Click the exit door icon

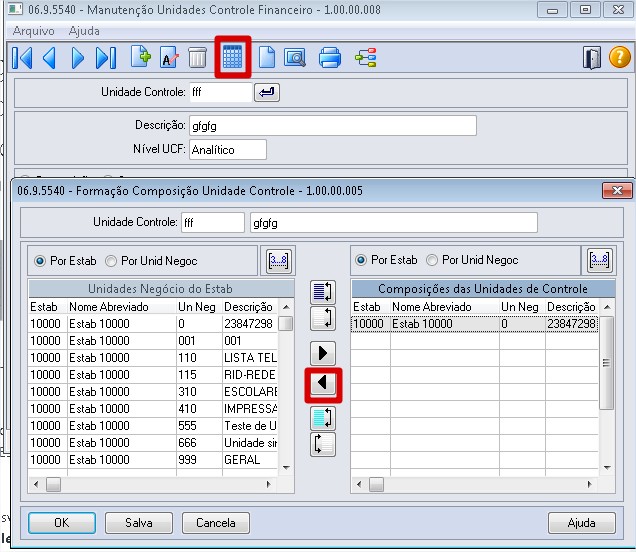[592, 58]
